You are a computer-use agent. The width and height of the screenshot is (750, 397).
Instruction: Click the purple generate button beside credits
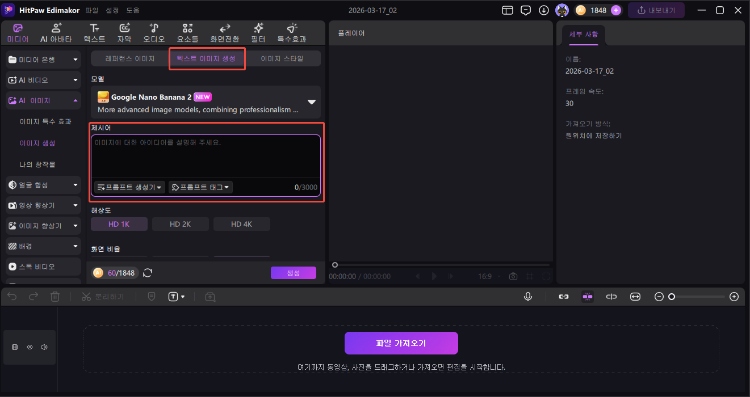pyautogui.click(x=293, y=273)
